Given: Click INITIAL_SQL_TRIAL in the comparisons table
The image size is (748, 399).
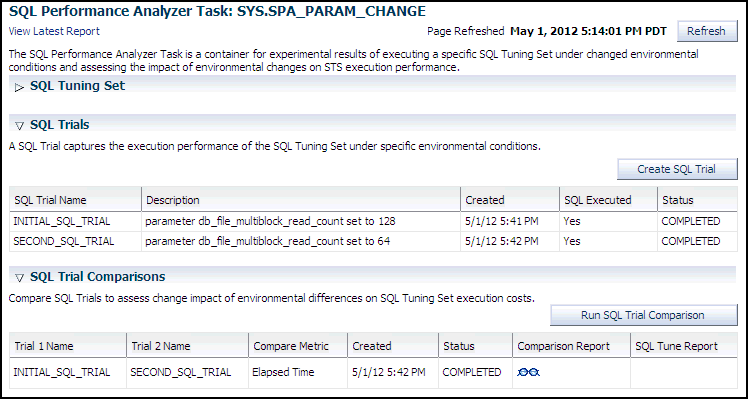Looking at the screenshot, I should click(62, 372).
